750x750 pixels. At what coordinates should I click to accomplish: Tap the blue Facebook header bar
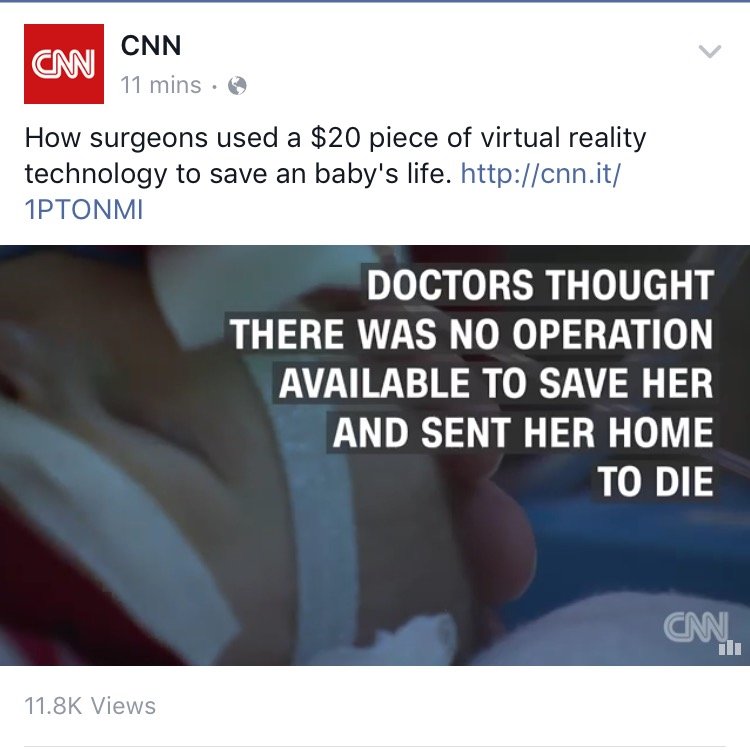(375, 1)
